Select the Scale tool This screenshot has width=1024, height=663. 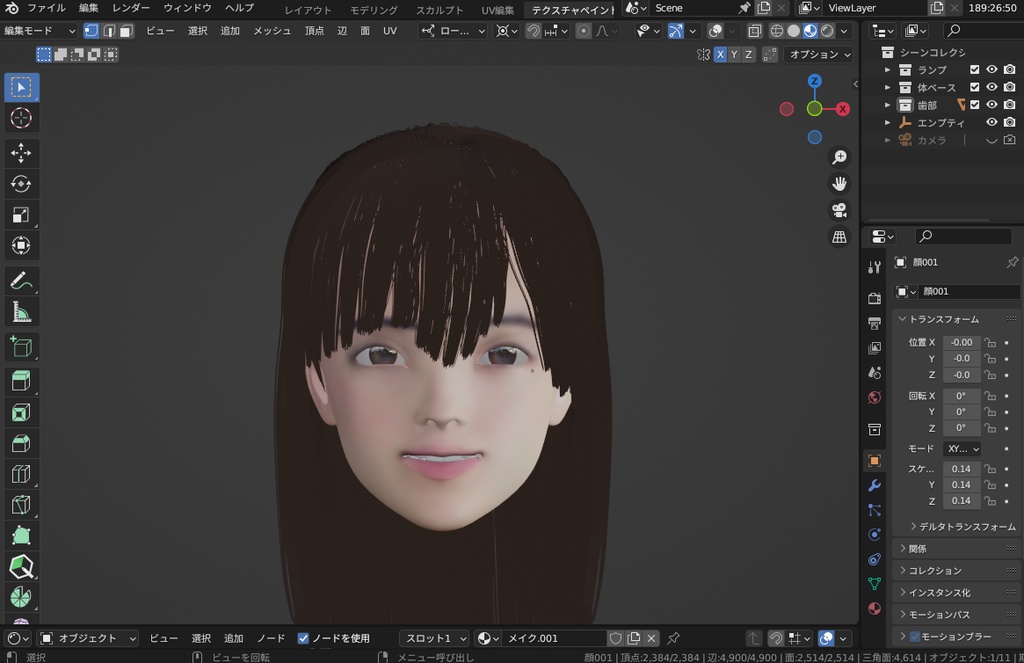tap(21, 214)
